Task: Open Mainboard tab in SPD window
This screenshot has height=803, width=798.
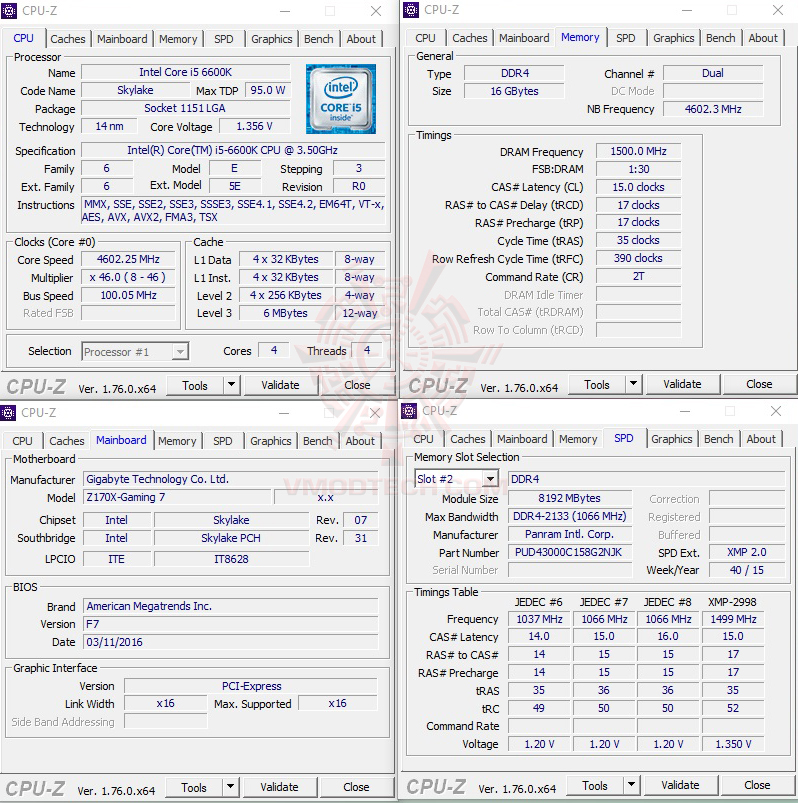Action: tap(522, 439)
